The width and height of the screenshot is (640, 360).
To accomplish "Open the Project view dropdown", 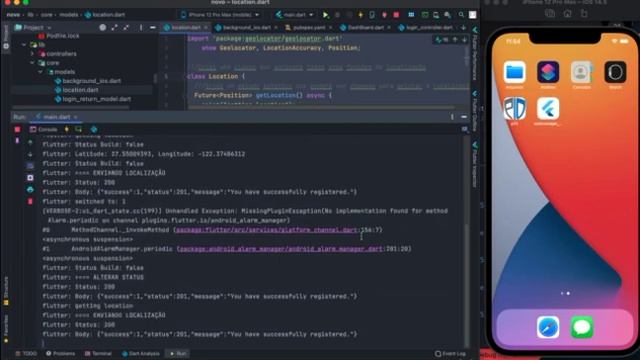I will 33,28.
